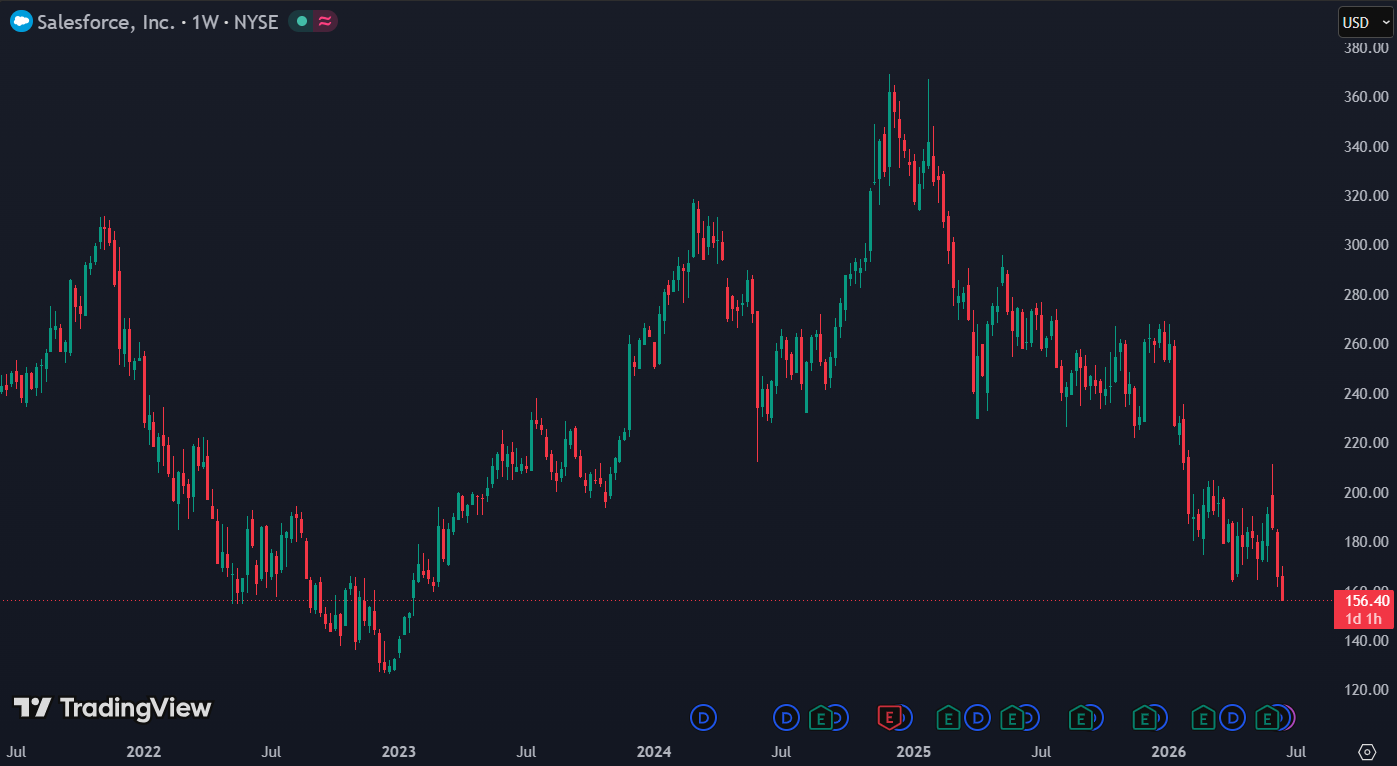Click the 260.00 price axis label
Image resolution: width=1397 pixels, height=766 pixels.
click(x=1367, y=344)
